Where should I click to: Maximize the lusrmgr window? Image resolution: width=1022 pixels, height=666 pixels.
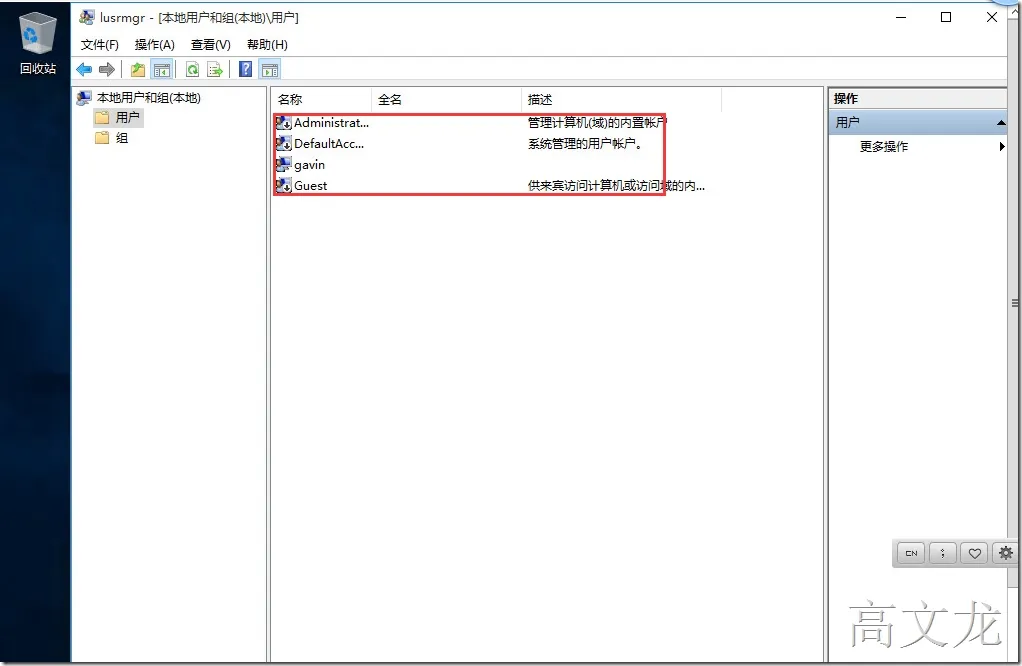[946, 18]
